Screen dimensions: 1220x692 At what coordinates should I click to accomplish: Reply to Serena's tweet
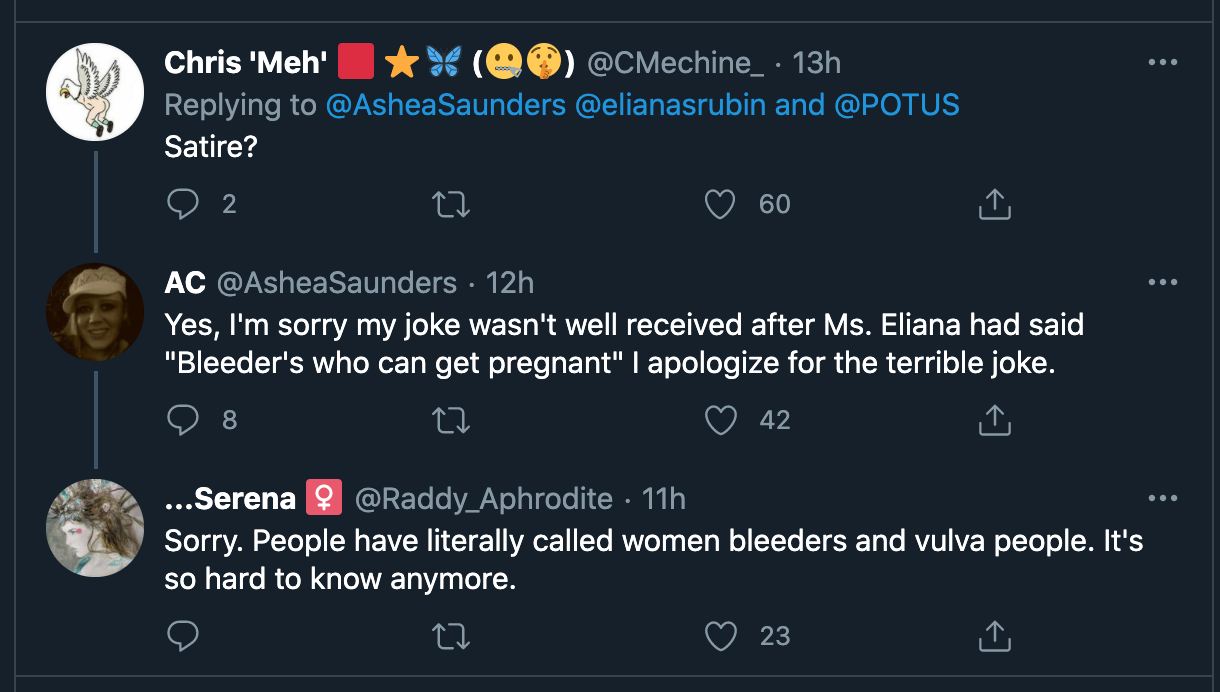pos(182,636)
